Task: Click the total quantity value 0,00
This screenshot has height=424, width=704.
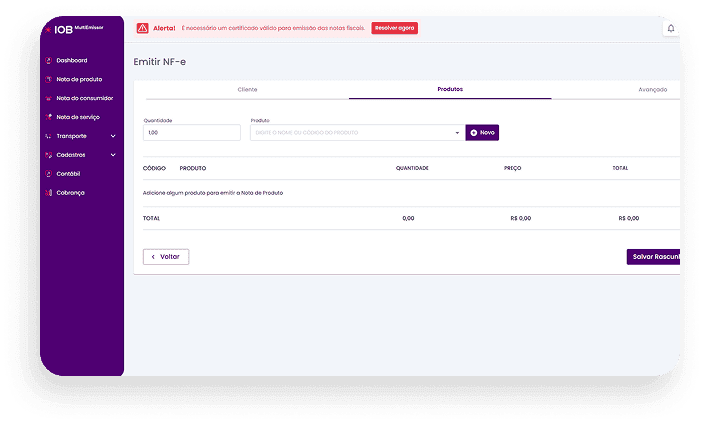Action: pos(408,218)
